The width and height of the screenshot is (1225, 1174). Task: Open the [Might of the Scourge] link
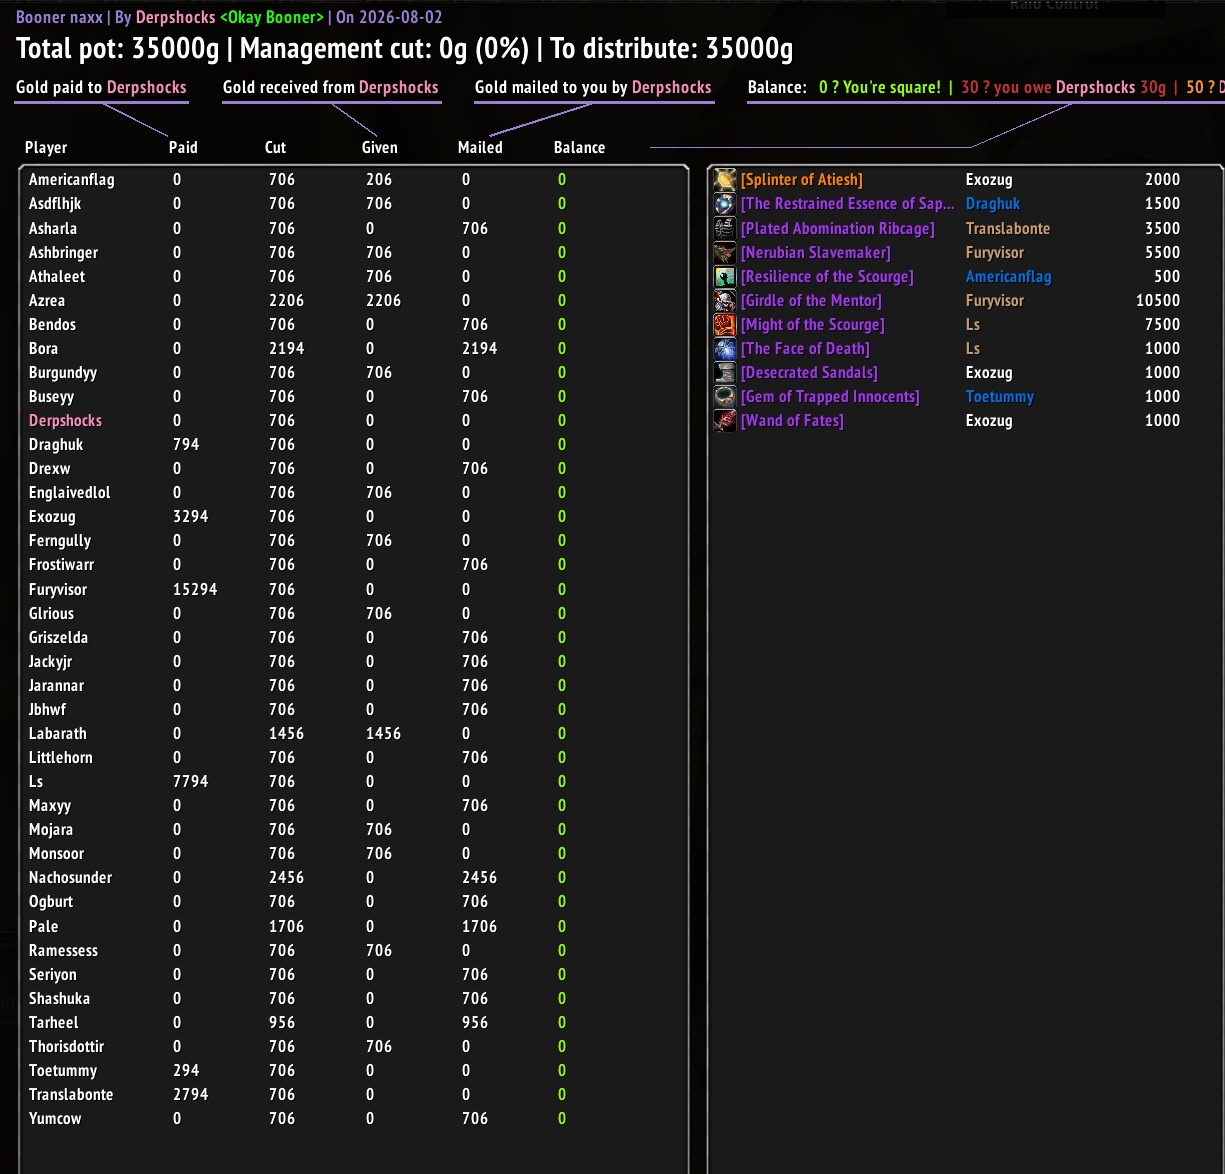[812, 324]
